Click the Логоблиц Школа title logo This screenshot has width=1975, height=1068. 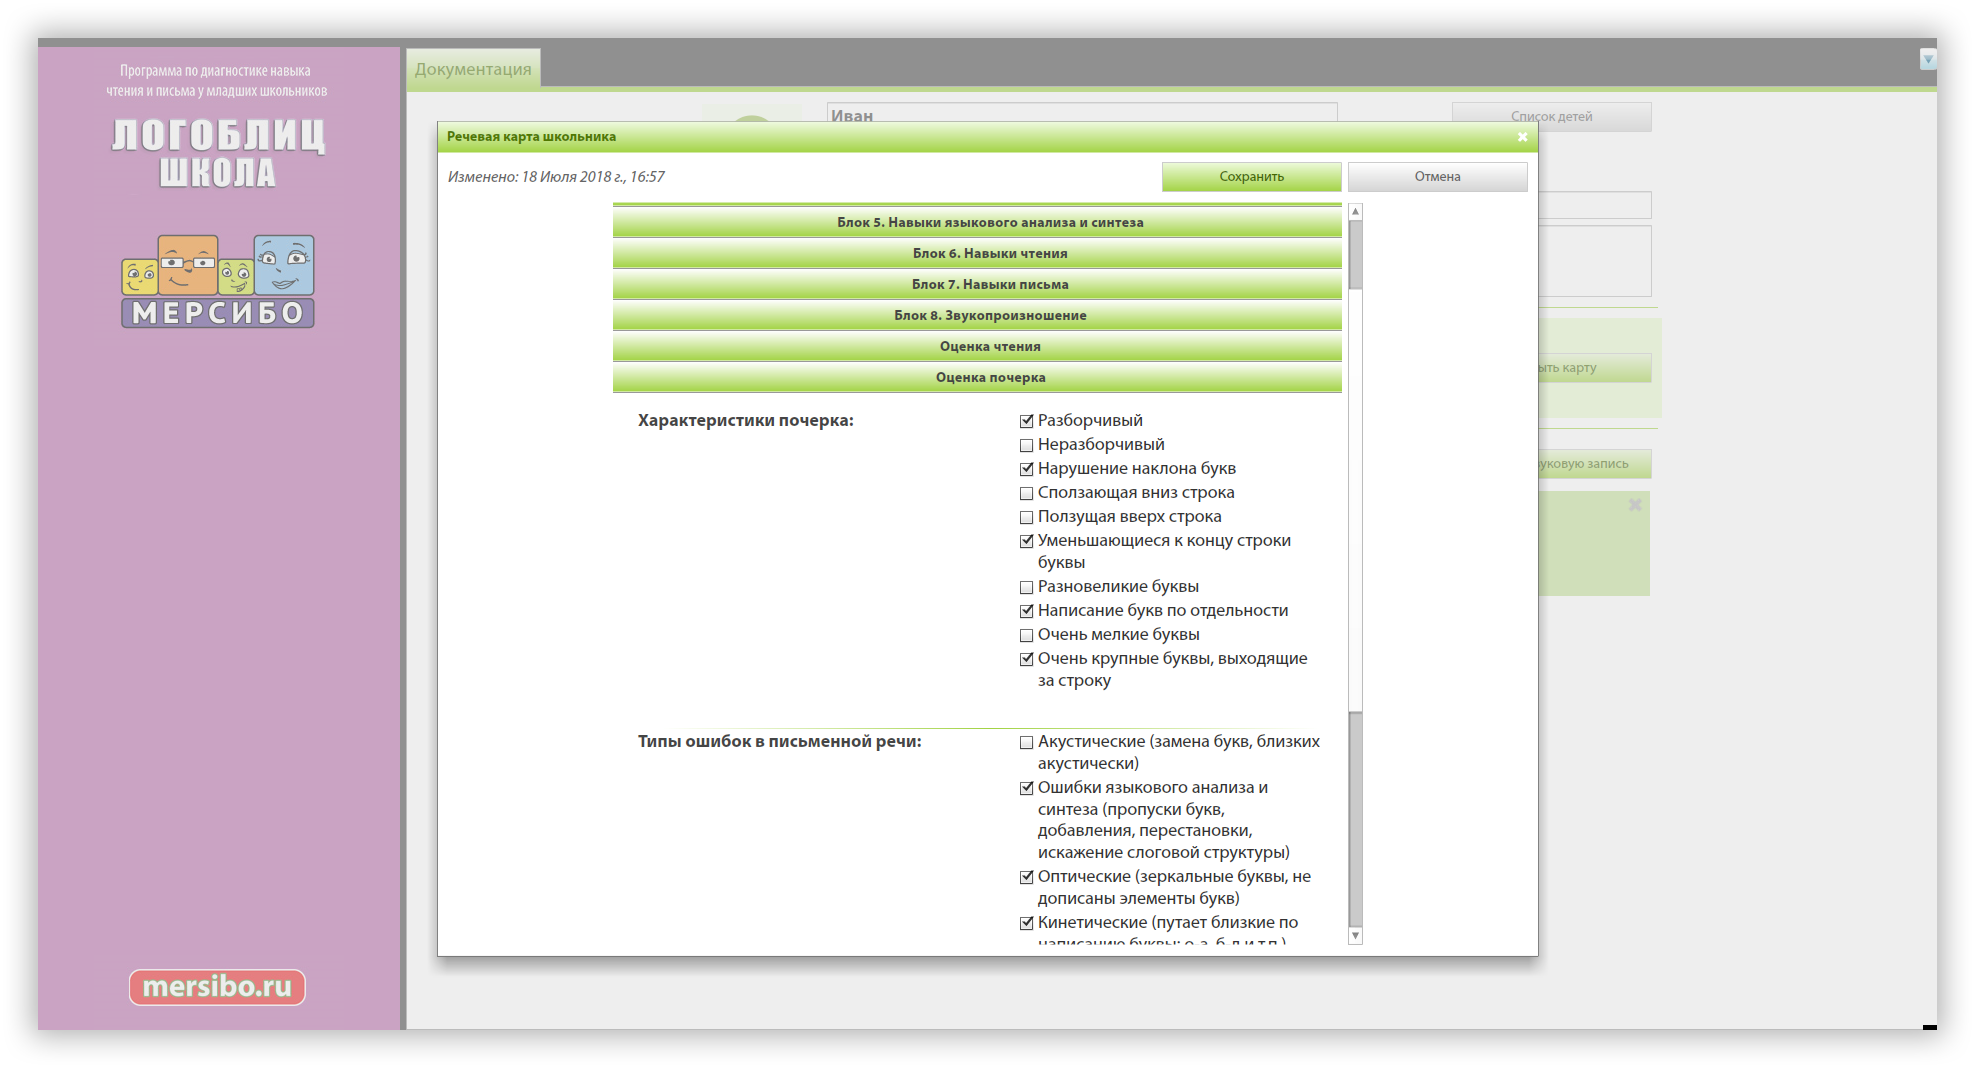click(218, 152)
